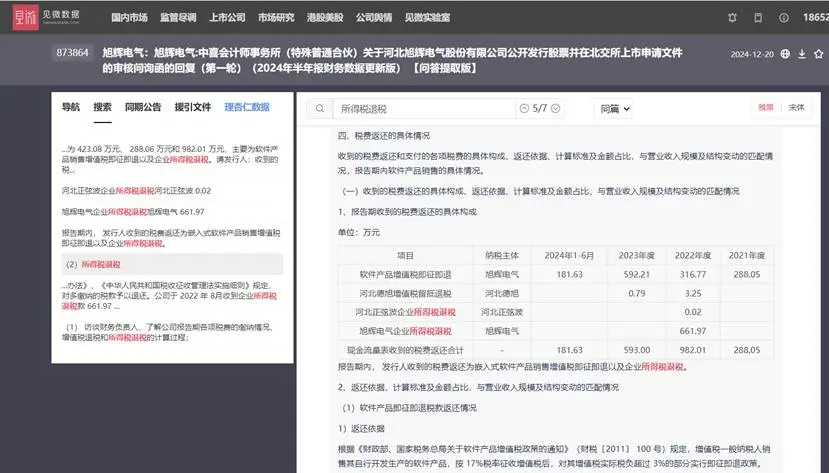Screen dimensions: 829x473
Task: Open the result starting with （1）访谈财务负责人
Action: (168, 332)
